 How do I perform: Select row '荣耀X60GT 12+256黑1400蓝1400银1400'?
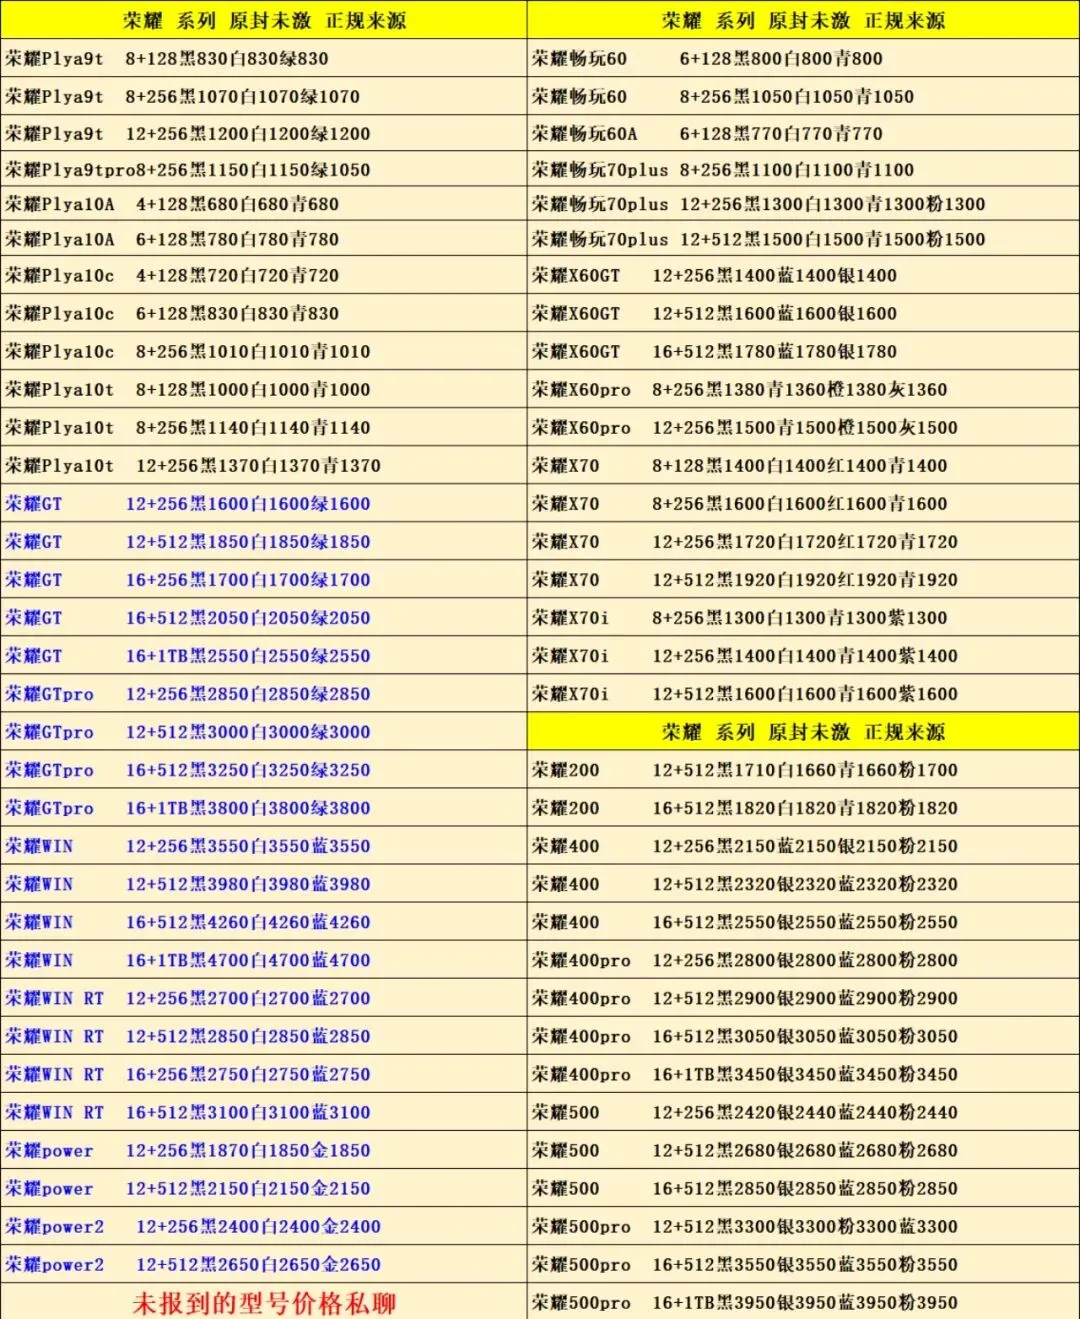point(803,276)
